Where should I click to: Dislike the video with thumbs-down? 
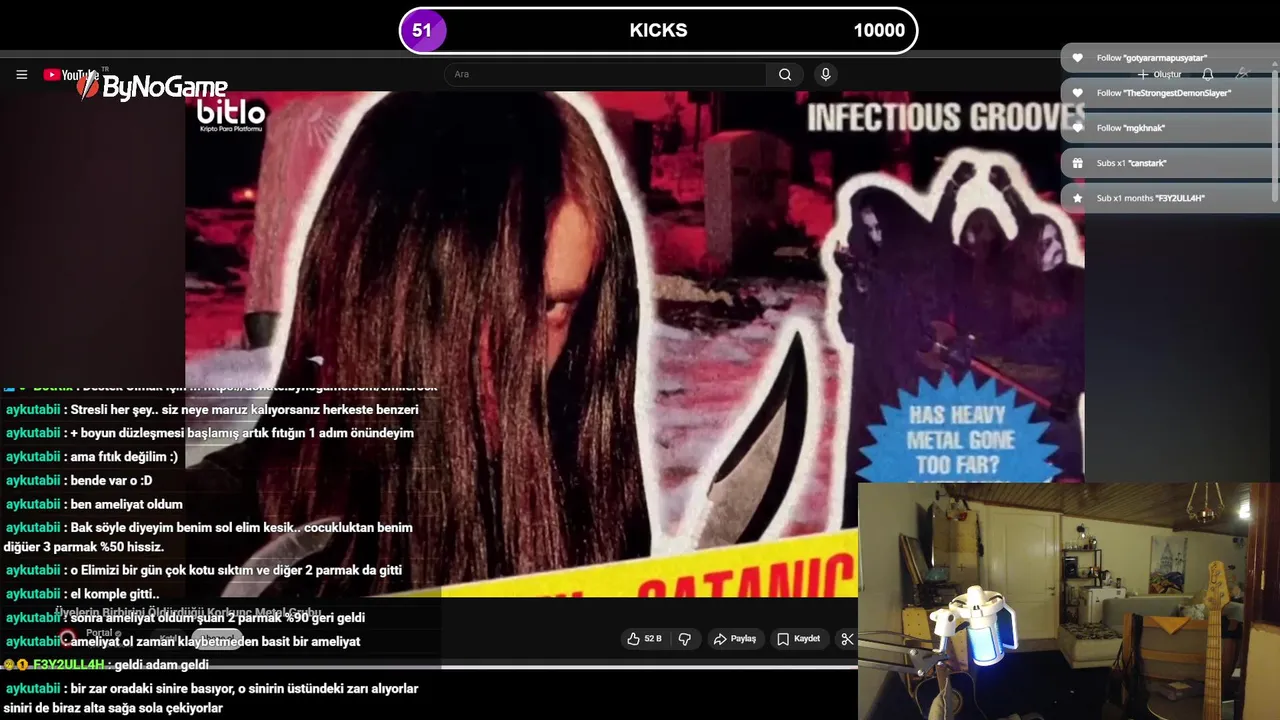tap(685, 639)
